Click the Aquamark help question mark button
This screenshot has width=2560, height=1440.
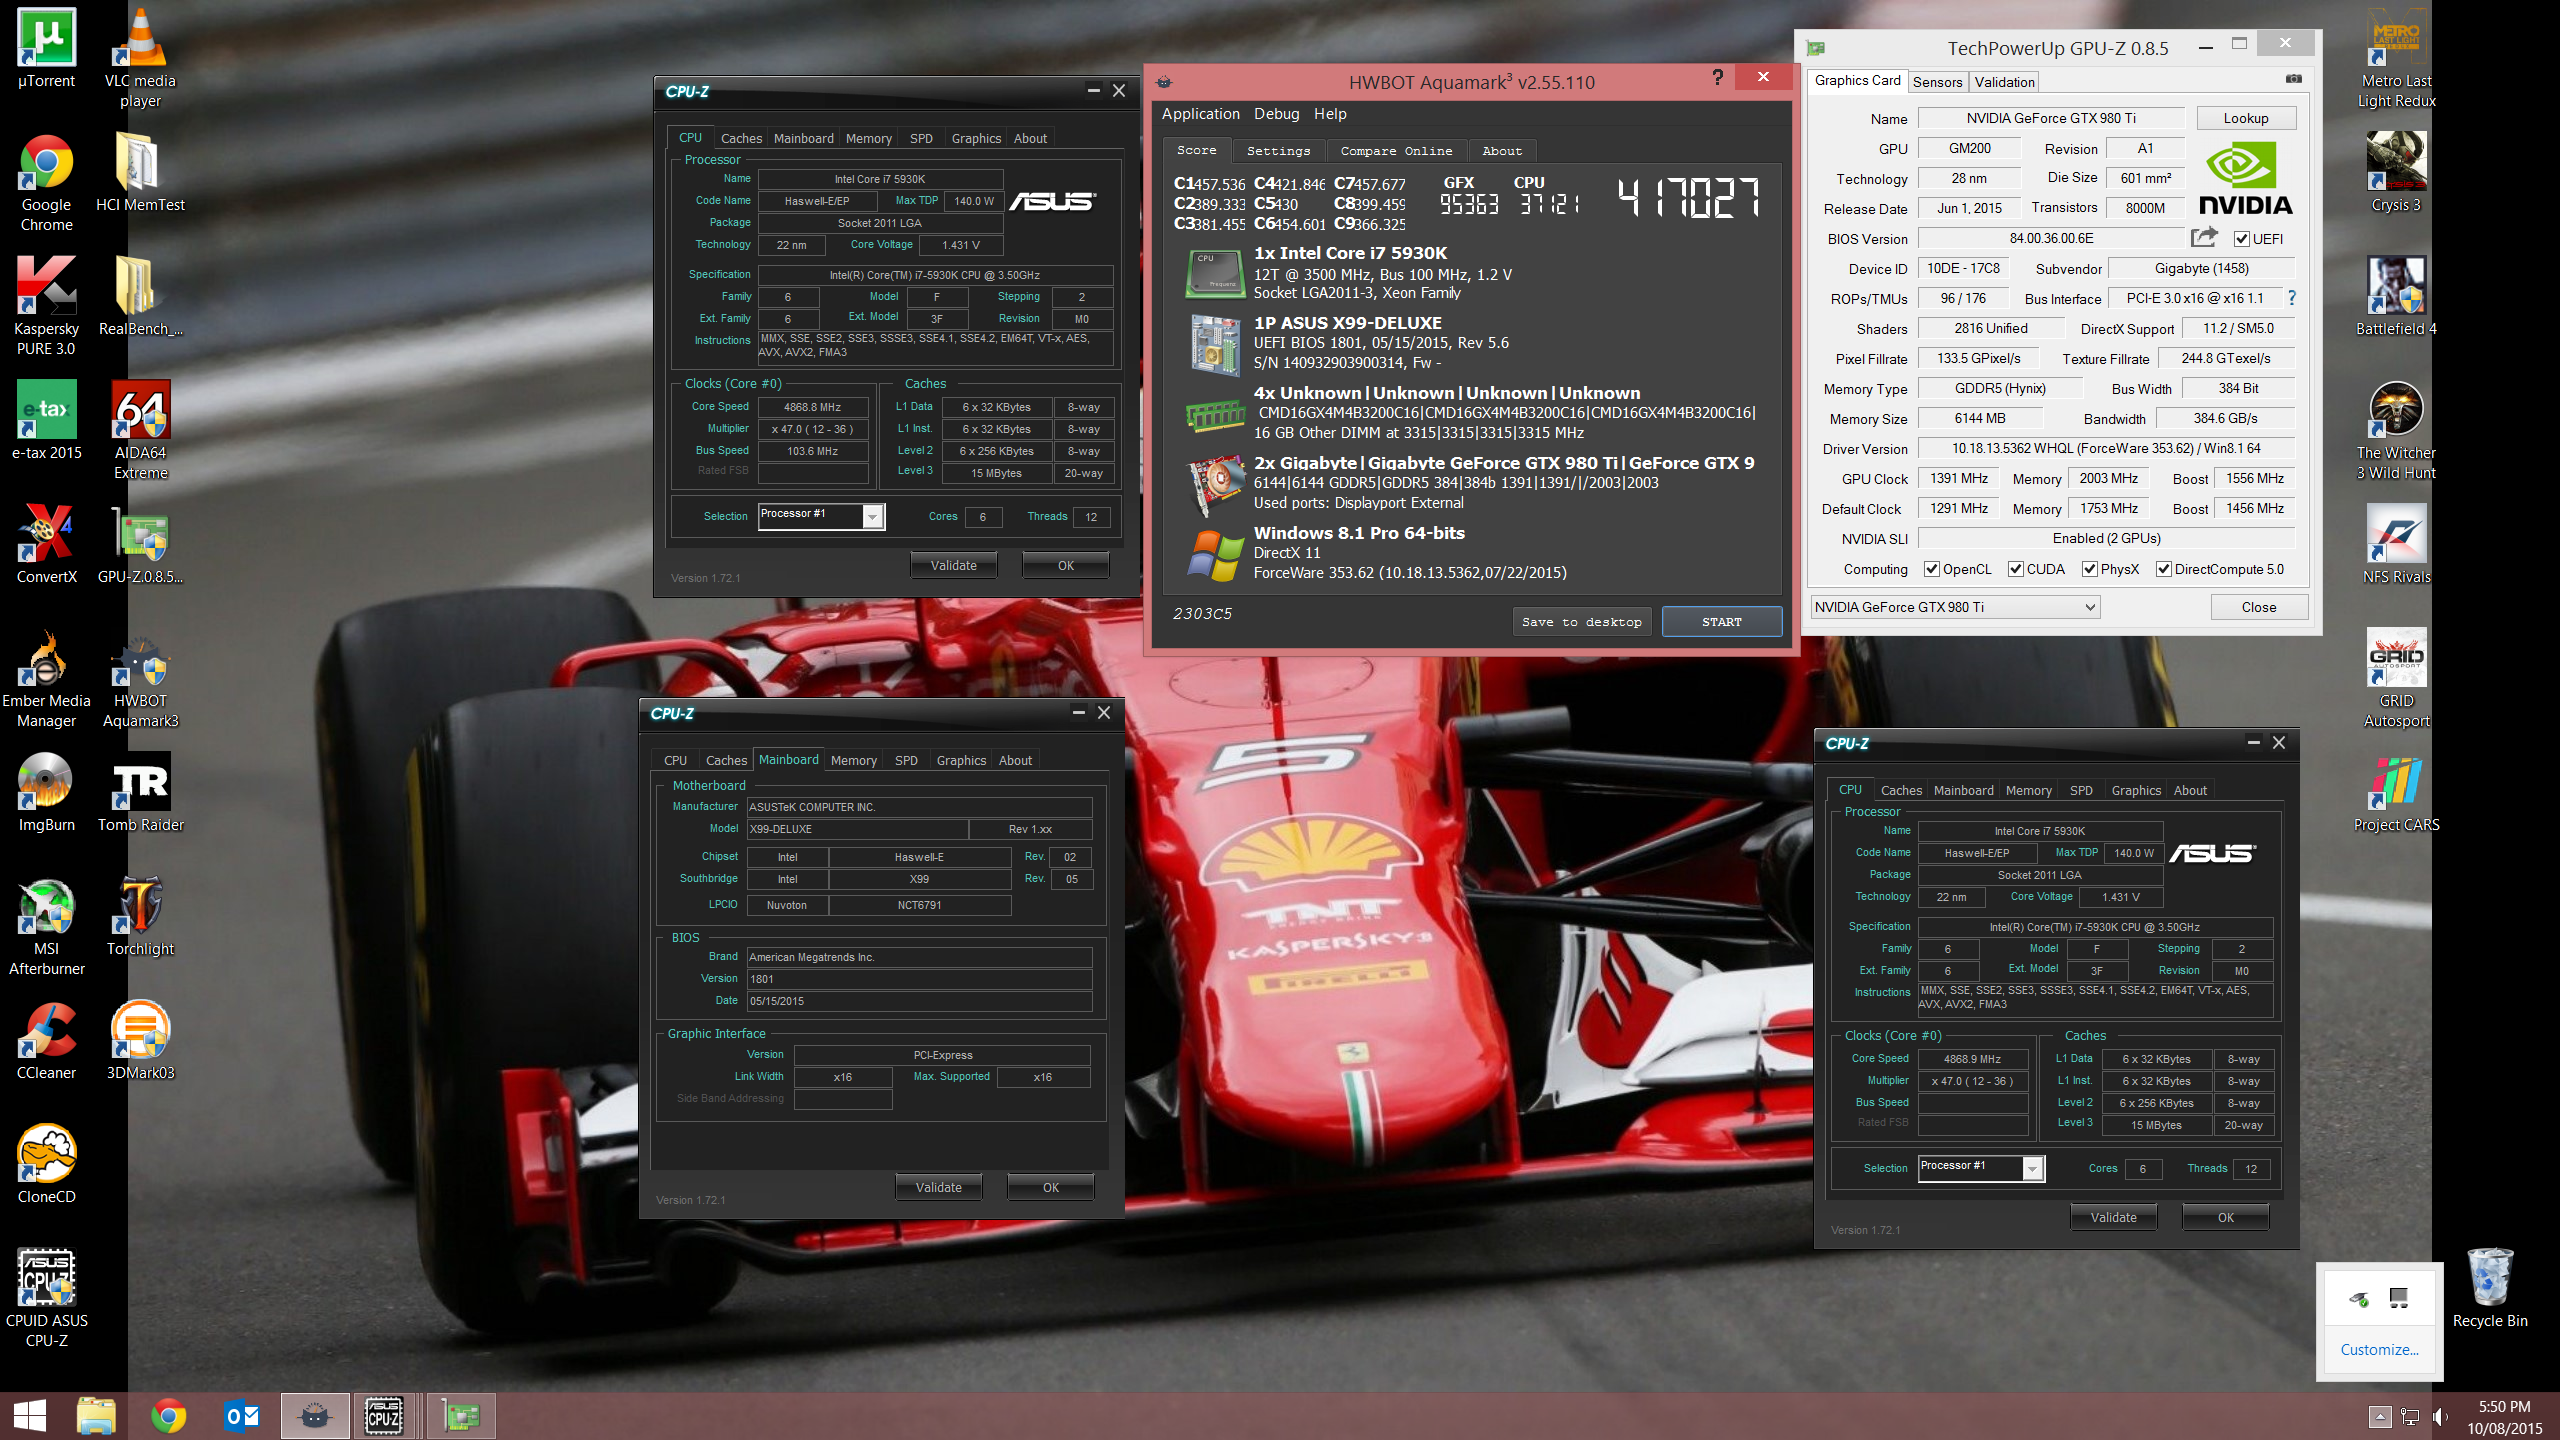coord(1717,77)
